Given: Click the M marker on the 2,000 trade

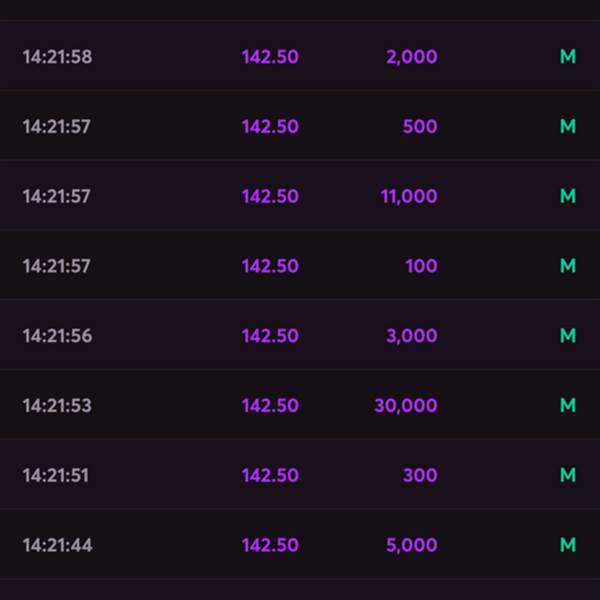Looking at the screenshot, I should tap(568, 57).
